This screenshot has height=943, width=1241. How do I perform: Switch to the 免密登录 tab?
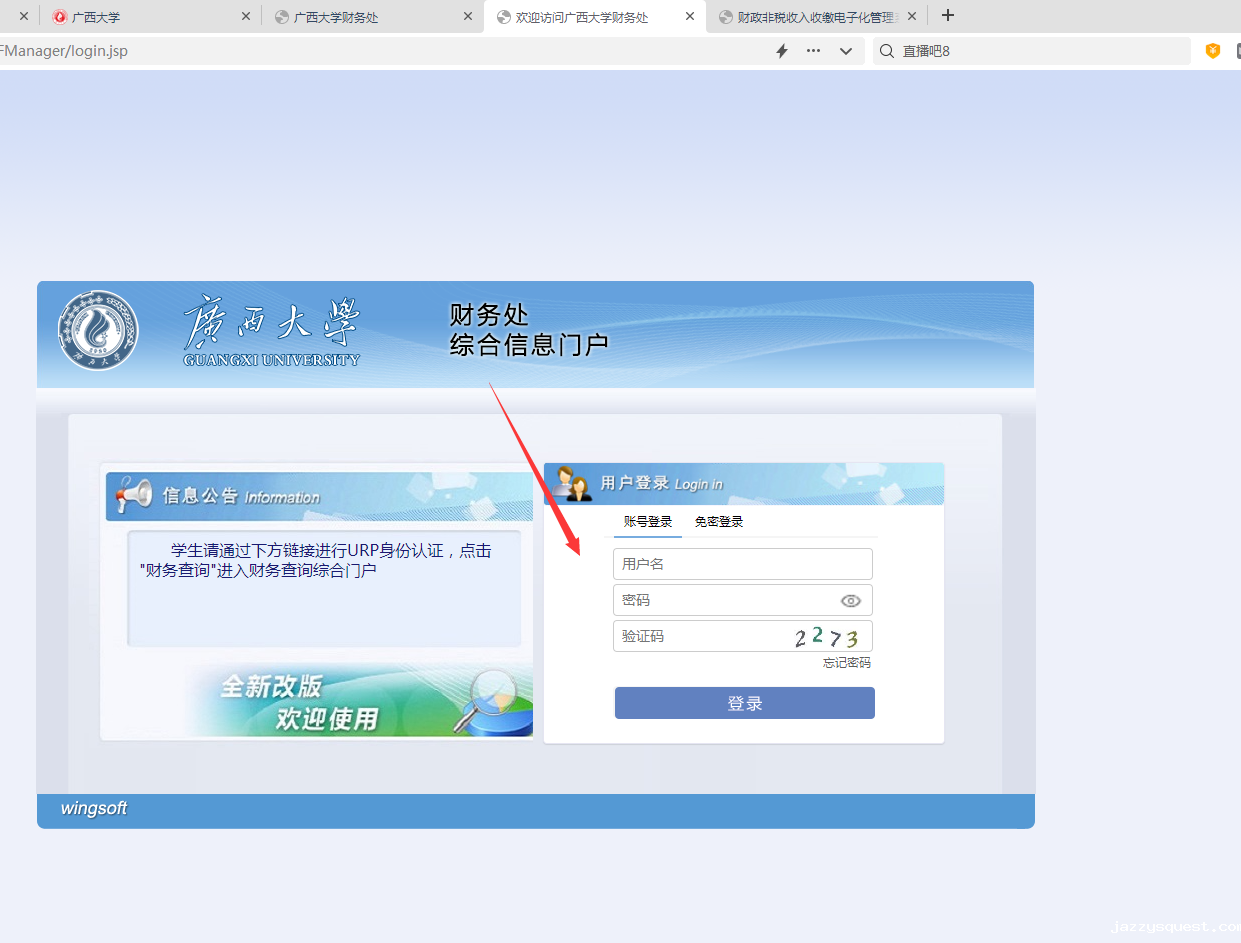[719, 522]
